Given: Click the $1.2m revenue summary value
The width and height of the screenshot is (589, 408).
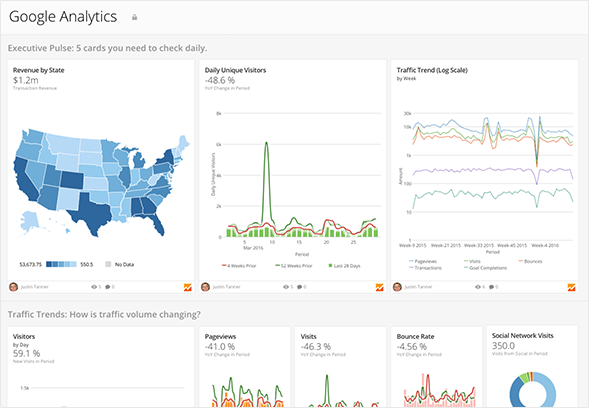Looking at the screenshot, I should tap(26, 80).
